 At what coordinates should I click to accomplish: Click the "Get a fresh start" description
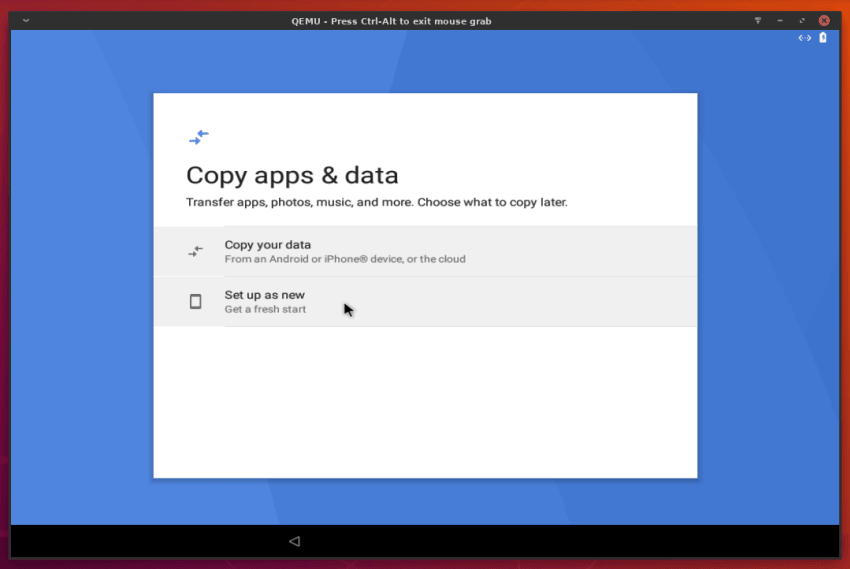tap(265, 309)
